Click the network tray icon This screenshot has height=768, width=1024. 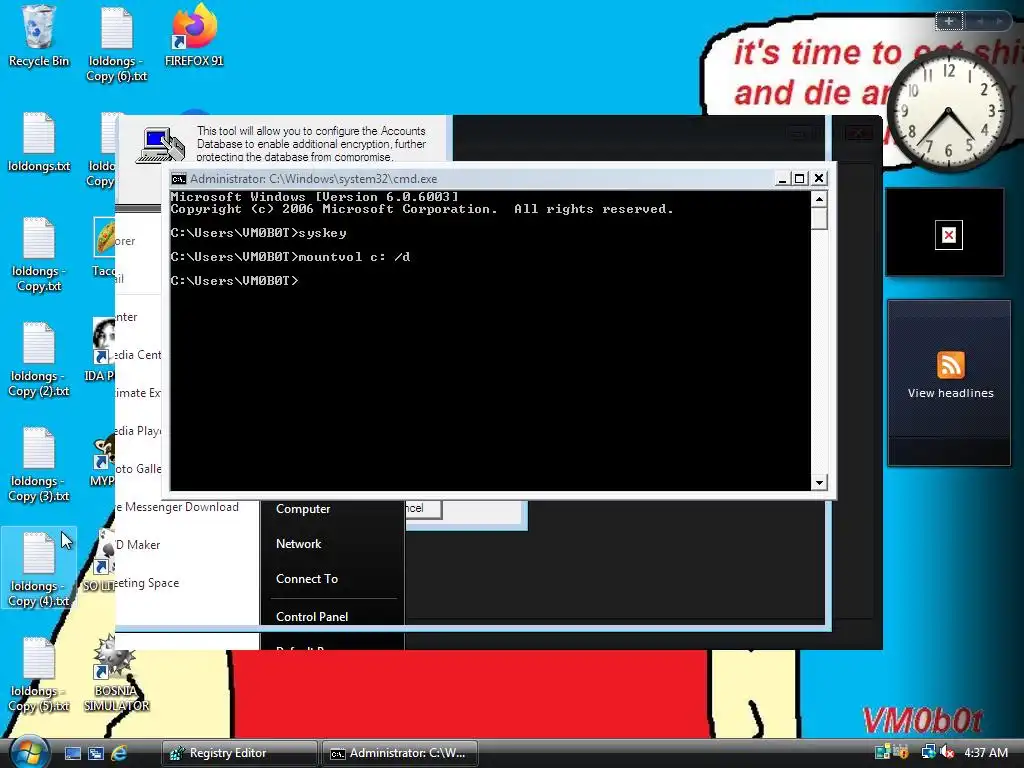(x=928, y=752)
